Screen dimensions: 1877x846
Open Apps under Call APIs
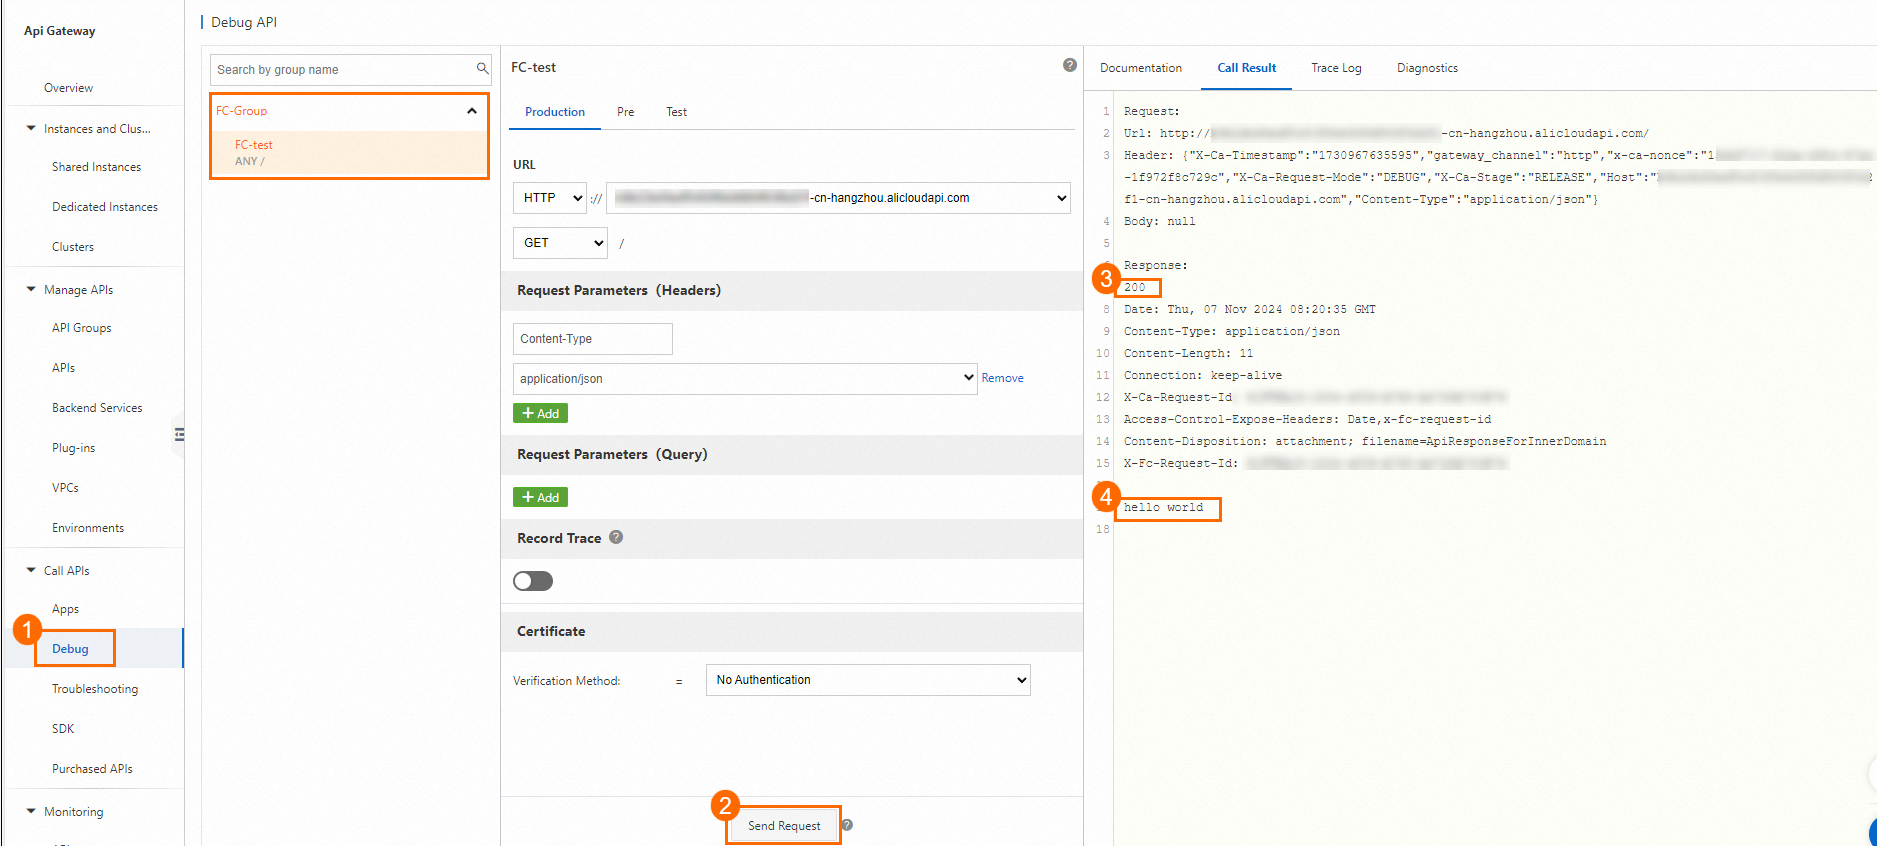coord(65,609)
